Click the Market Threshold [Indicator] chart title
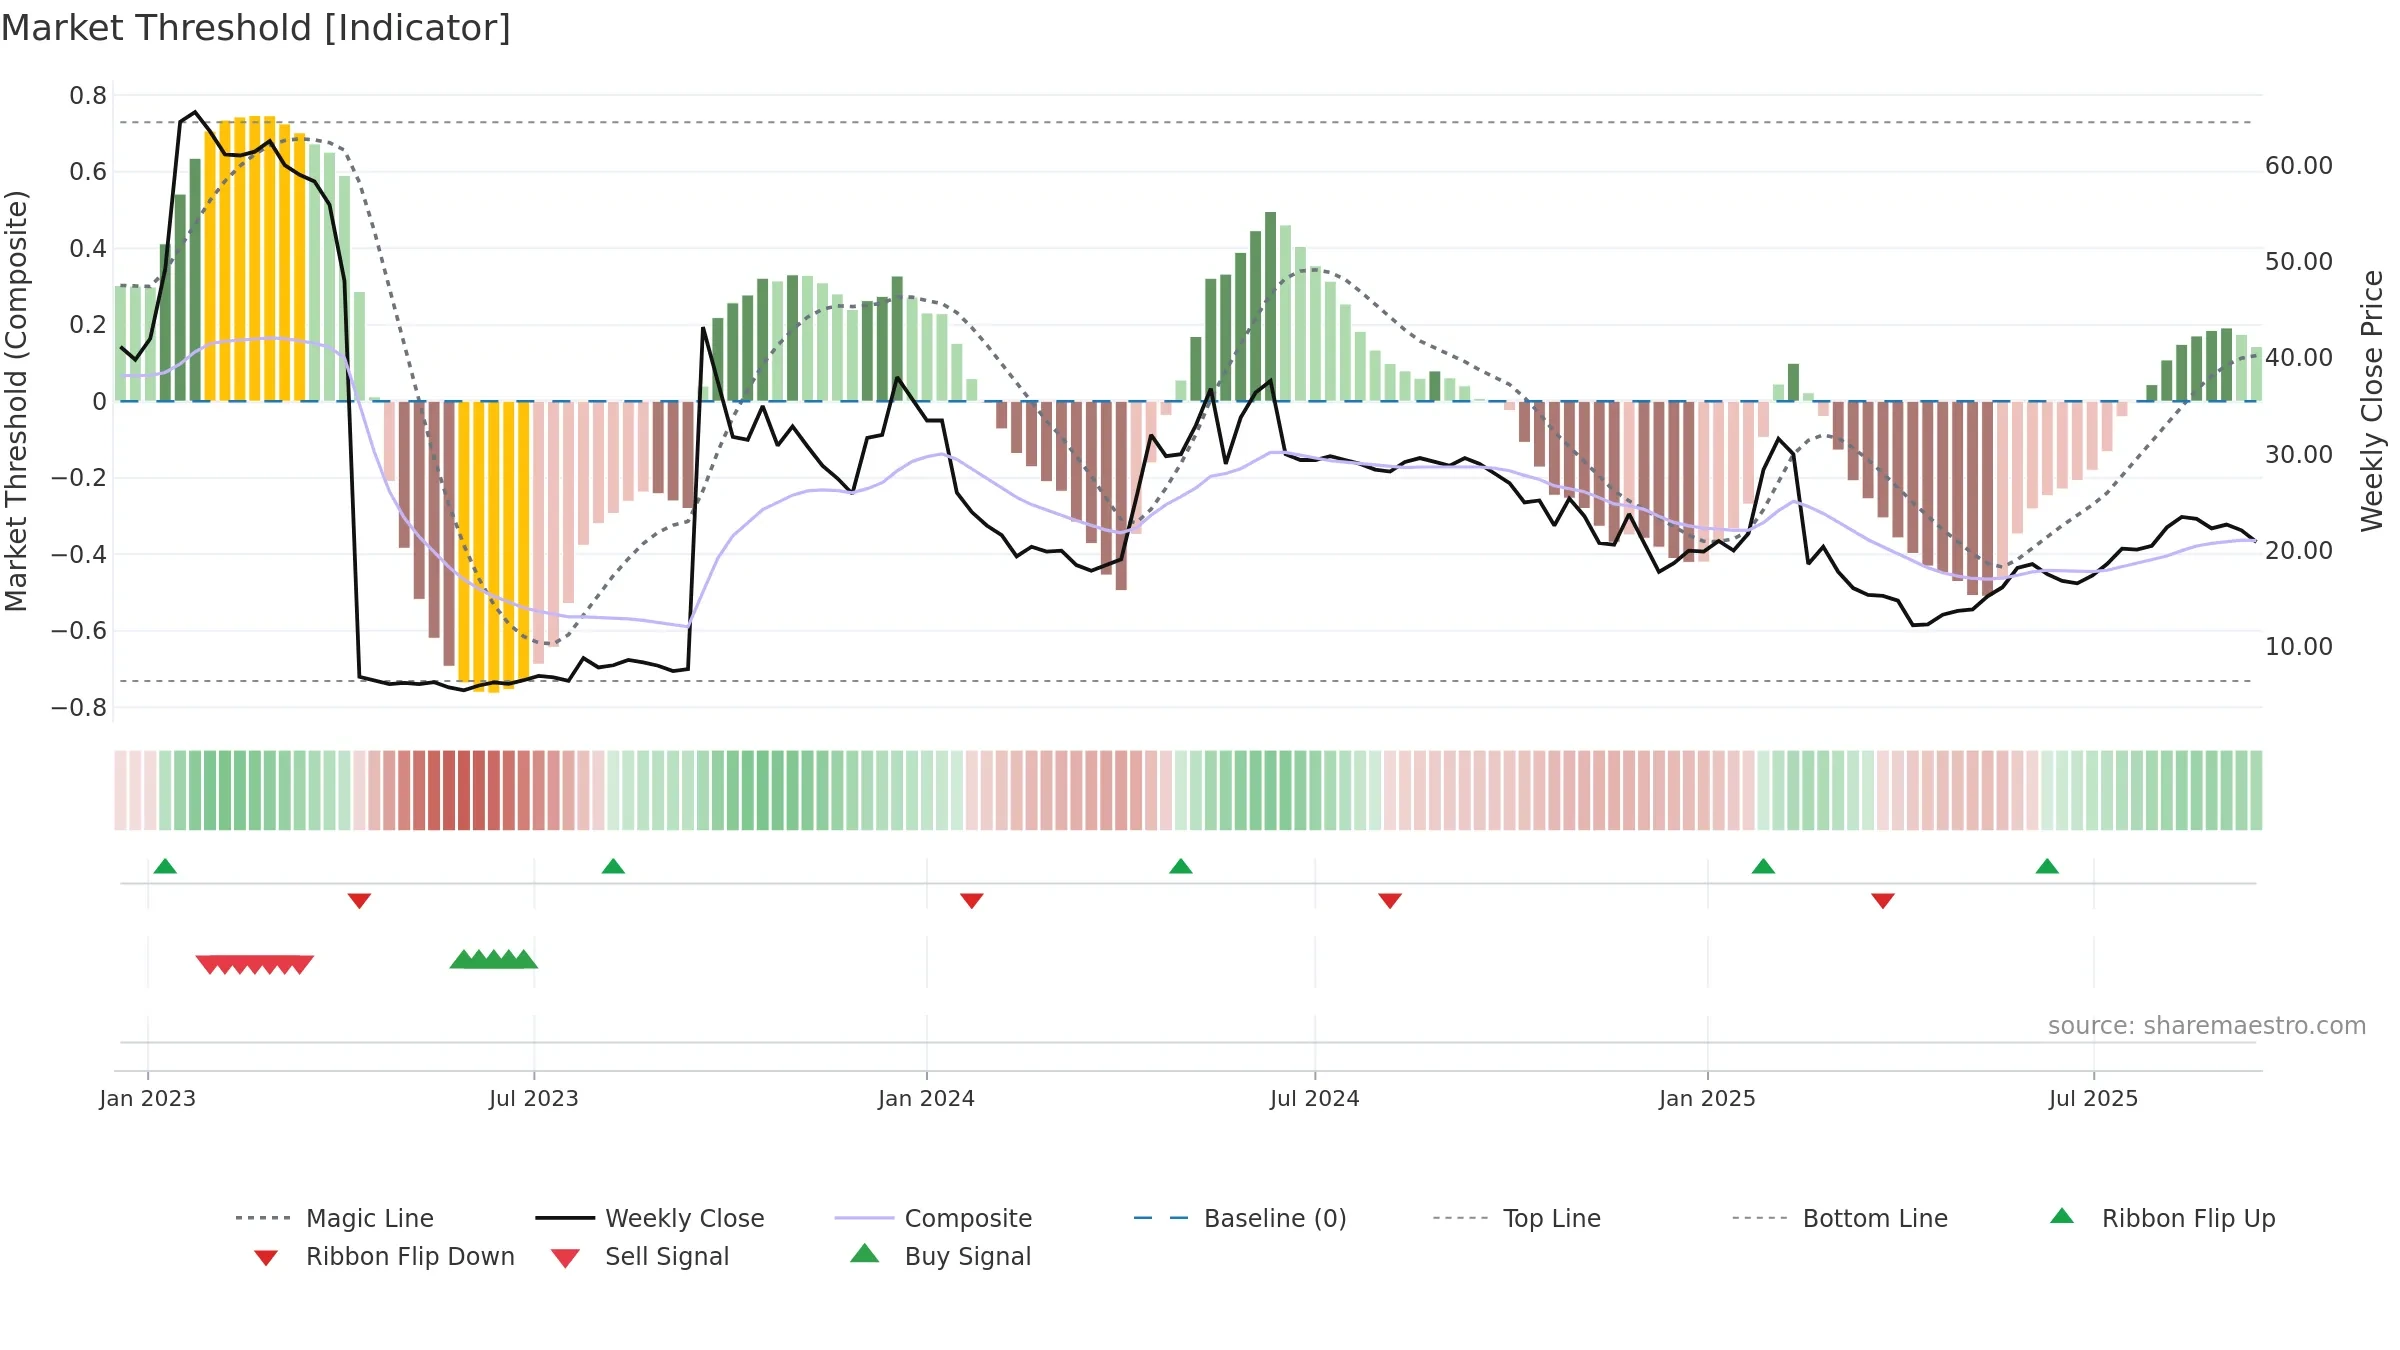This screenshot has height=1350, width=2400. point(256,28)
